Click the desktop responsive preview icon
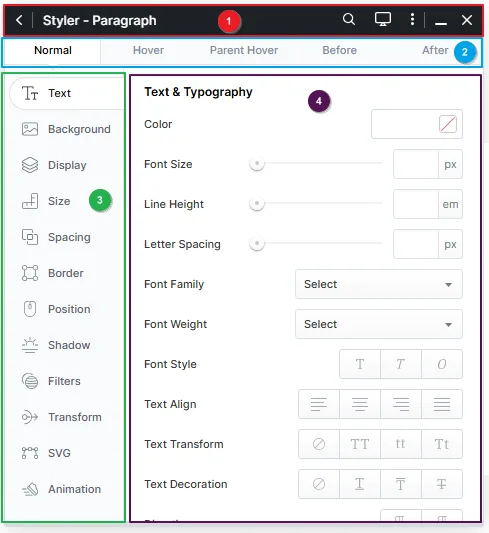Viewport: 489px width, 533px height. coord(383,20)
